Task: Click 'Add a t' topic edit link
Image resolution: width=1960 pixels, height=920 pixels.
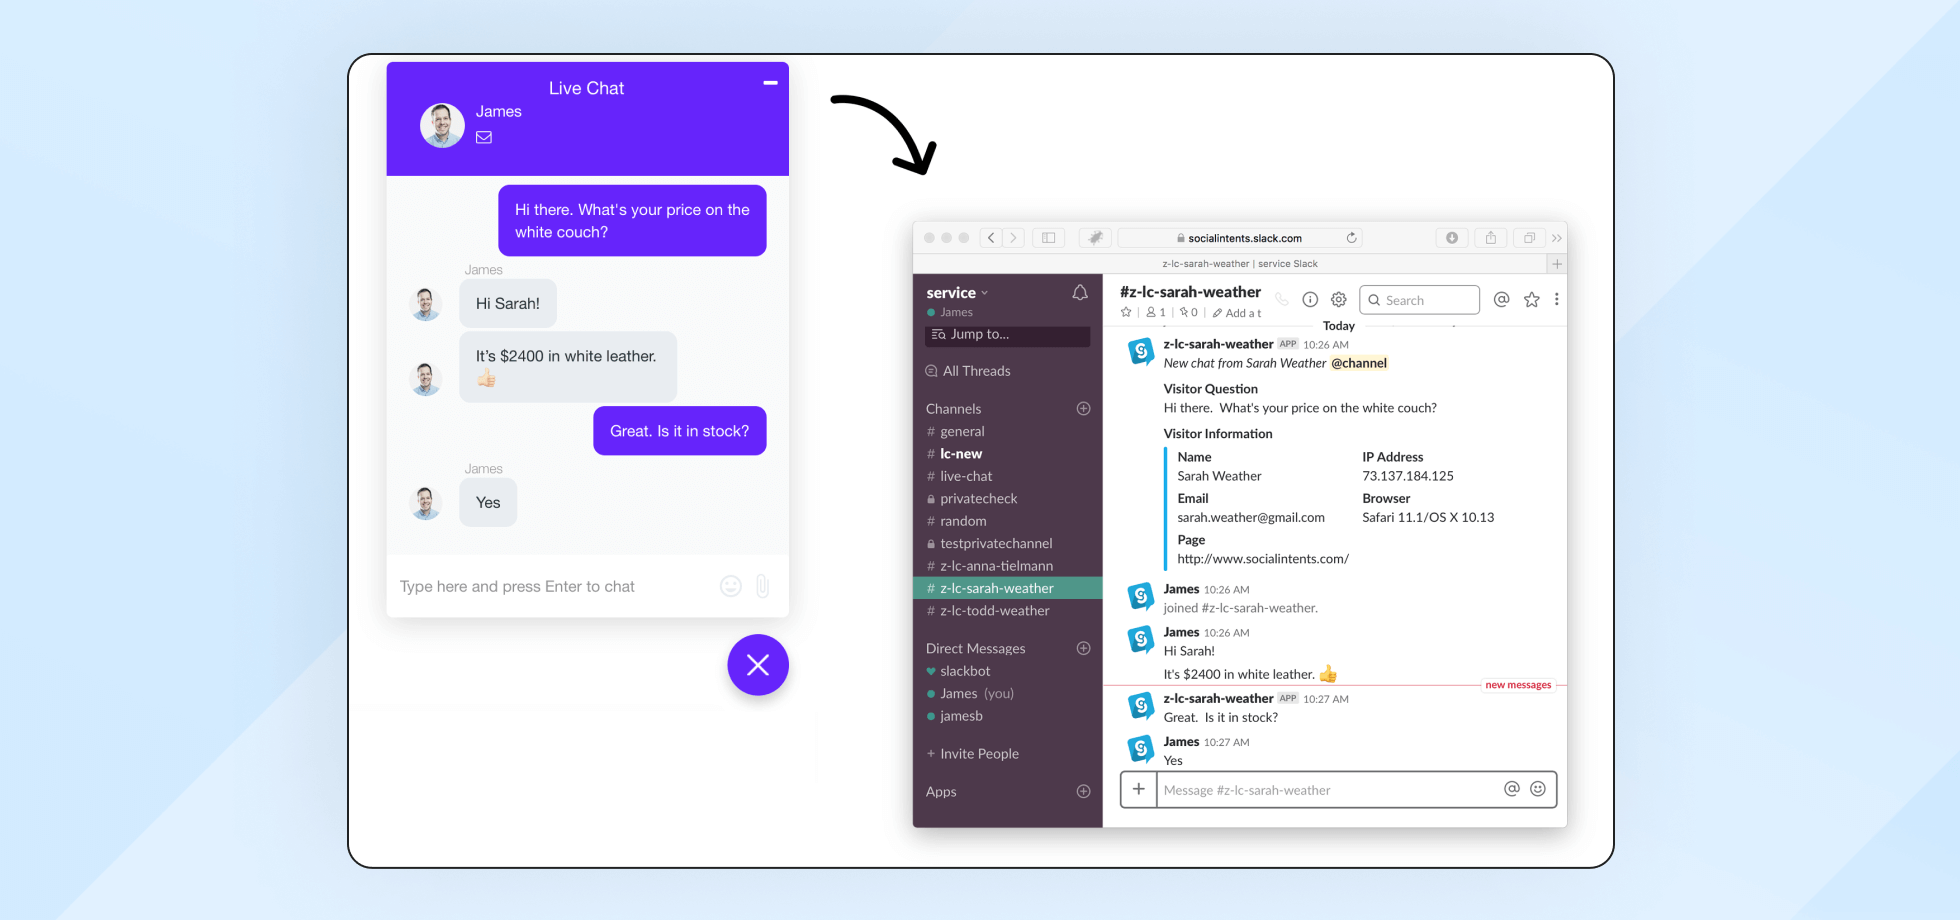Action: [1237, 313]
